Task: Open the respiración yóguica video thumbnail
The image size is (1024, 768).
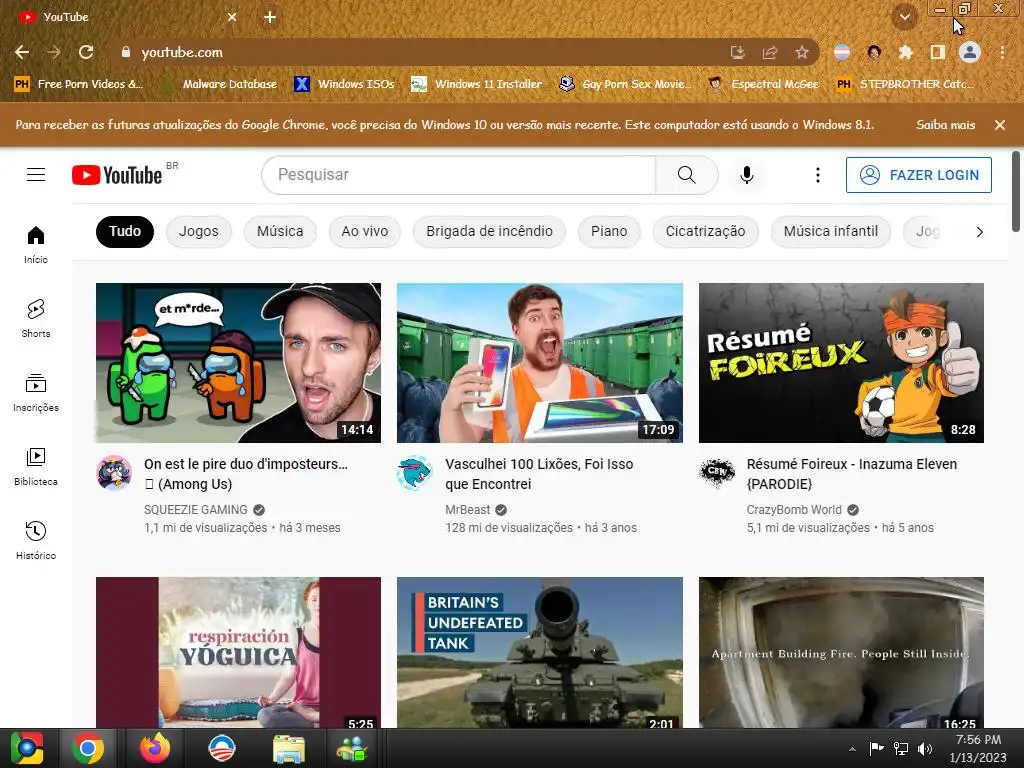Action: 238,652
